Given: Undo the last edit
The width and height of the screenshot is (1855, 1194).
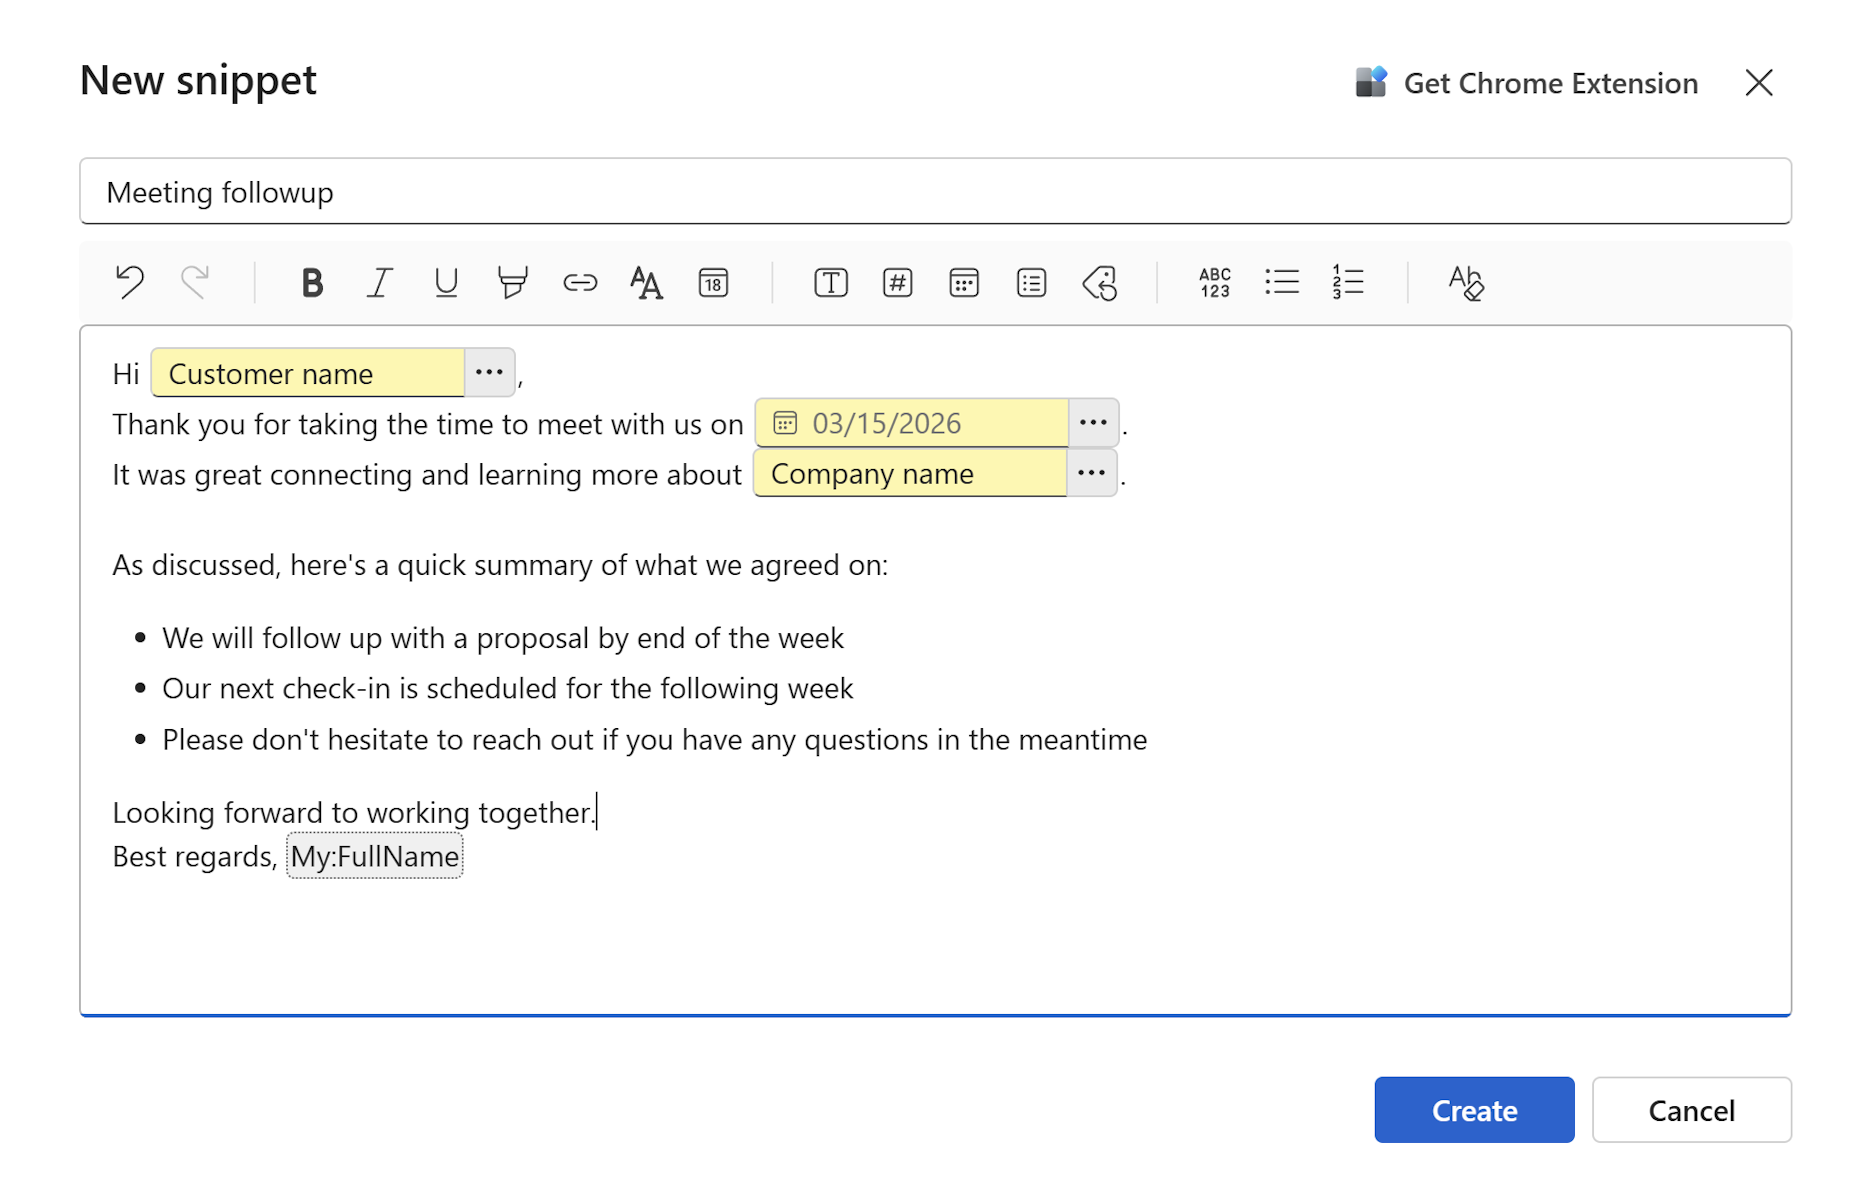Looking at the screenshot, I should 130,283.
